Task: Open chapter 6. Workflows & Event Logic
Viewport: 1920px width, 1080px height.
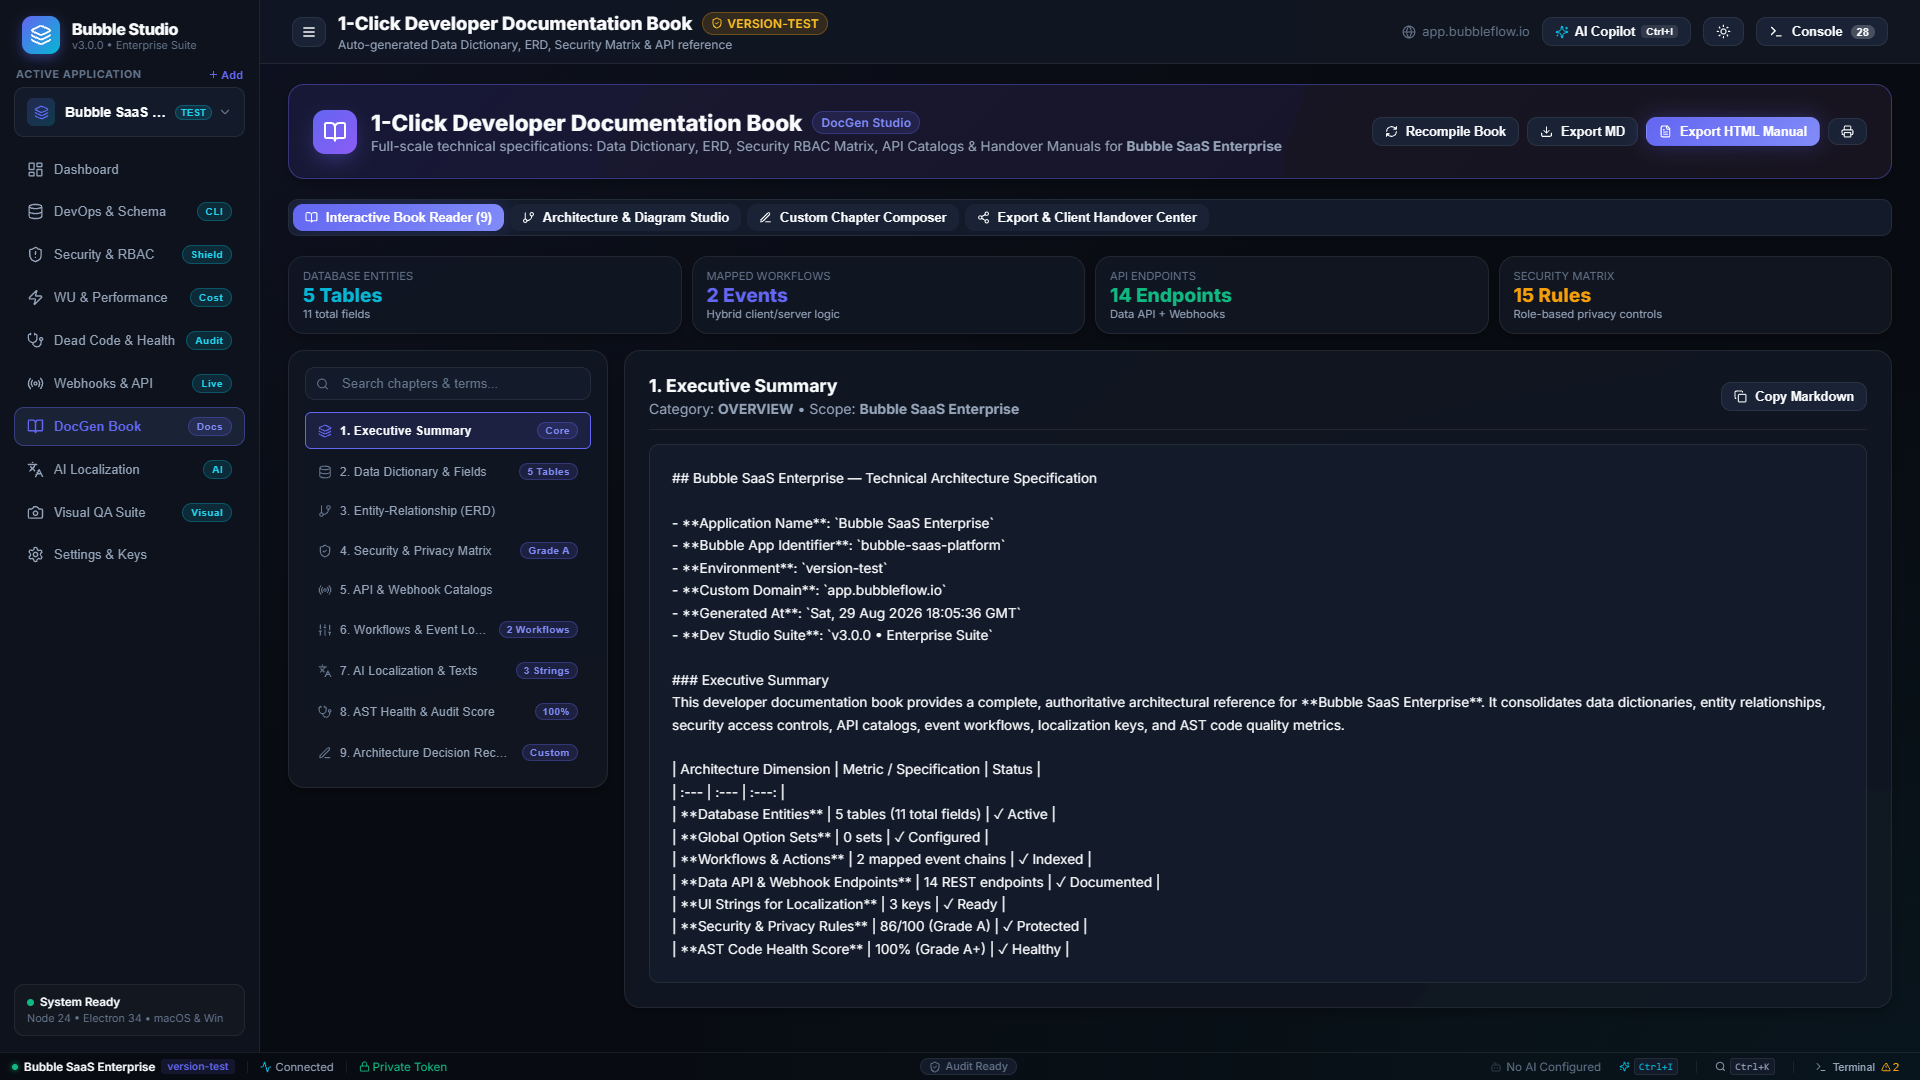Action: click(448, 630)
